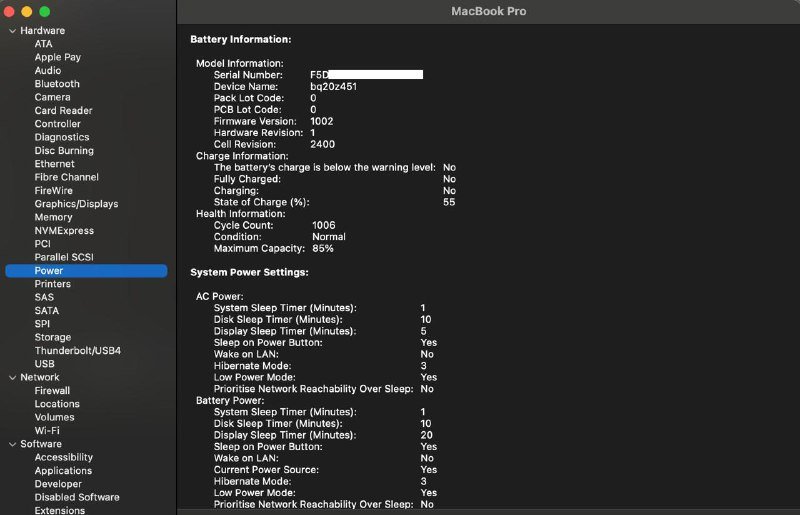Select ATA in the sidebar
This screenshot has width=800, height=515.
43,44
